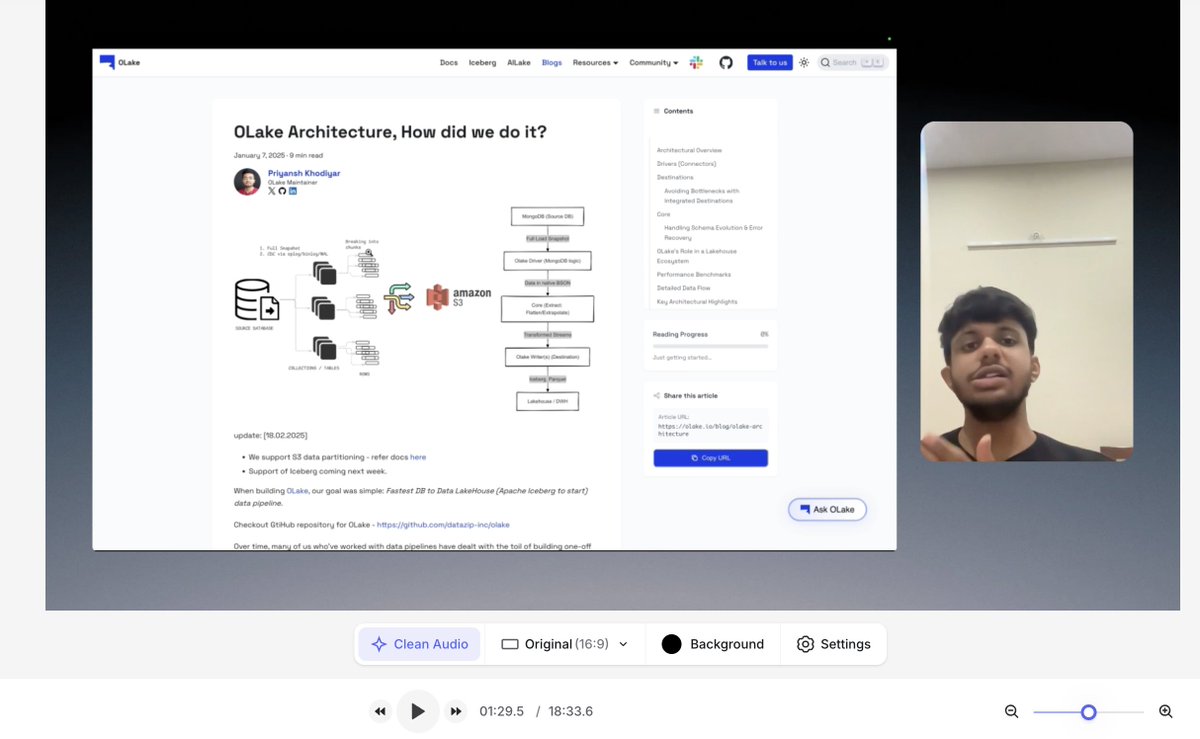Click the zoom out magnifier icon

click(1011, 711)
